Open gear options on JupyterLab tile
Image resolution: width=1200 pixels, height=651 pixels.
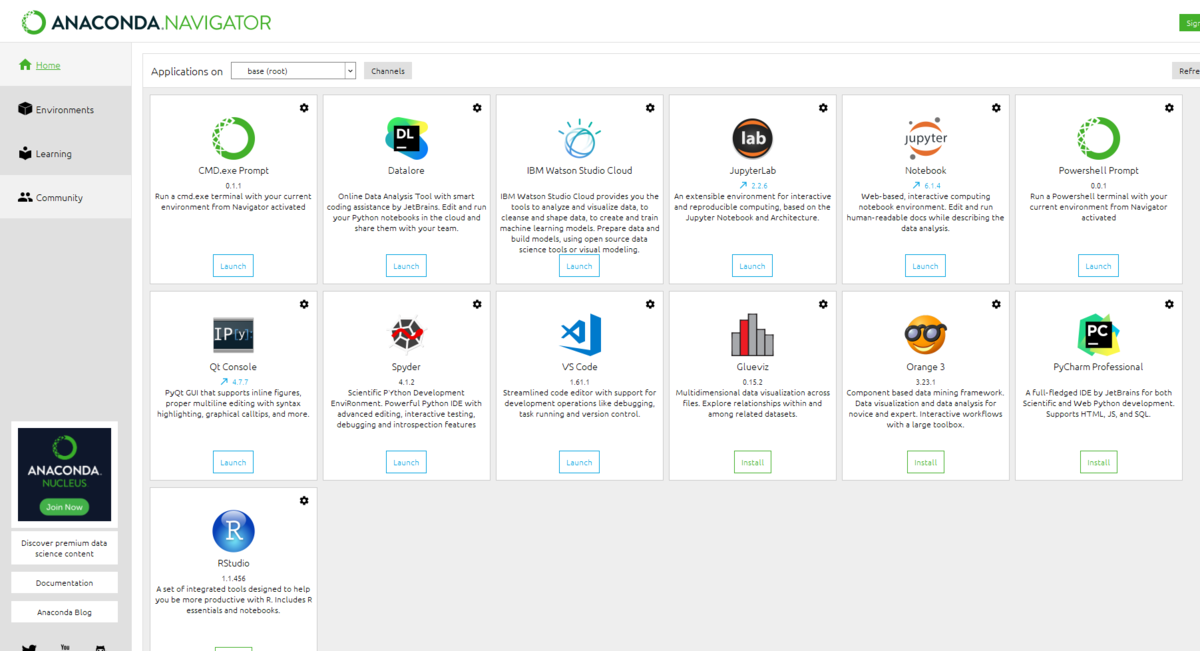click(x=823, y=108)
